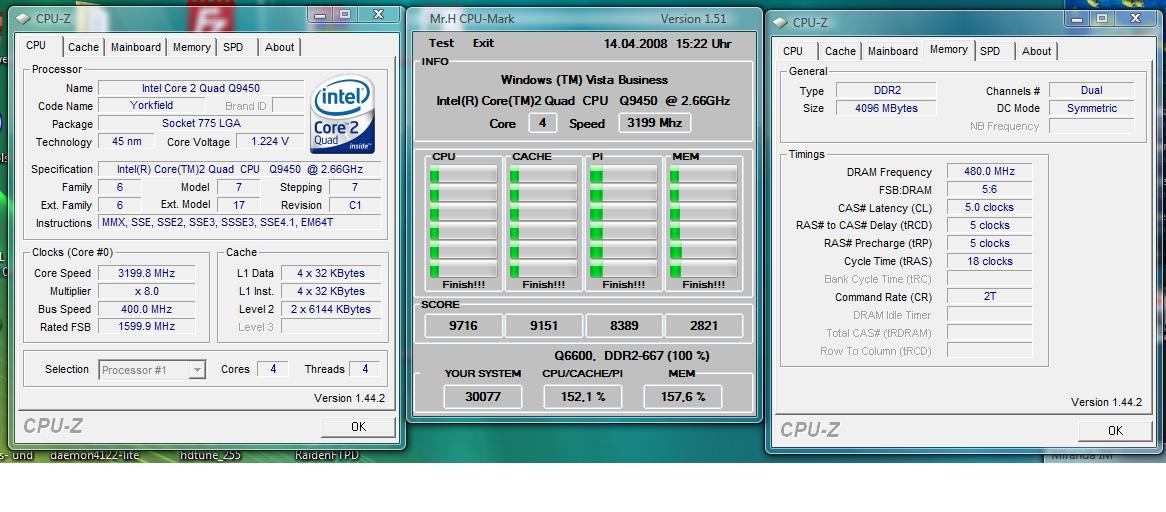Click processor name Intel Core 2 Quad Q9450
The image size is (1166, 512).
(201, 88)
